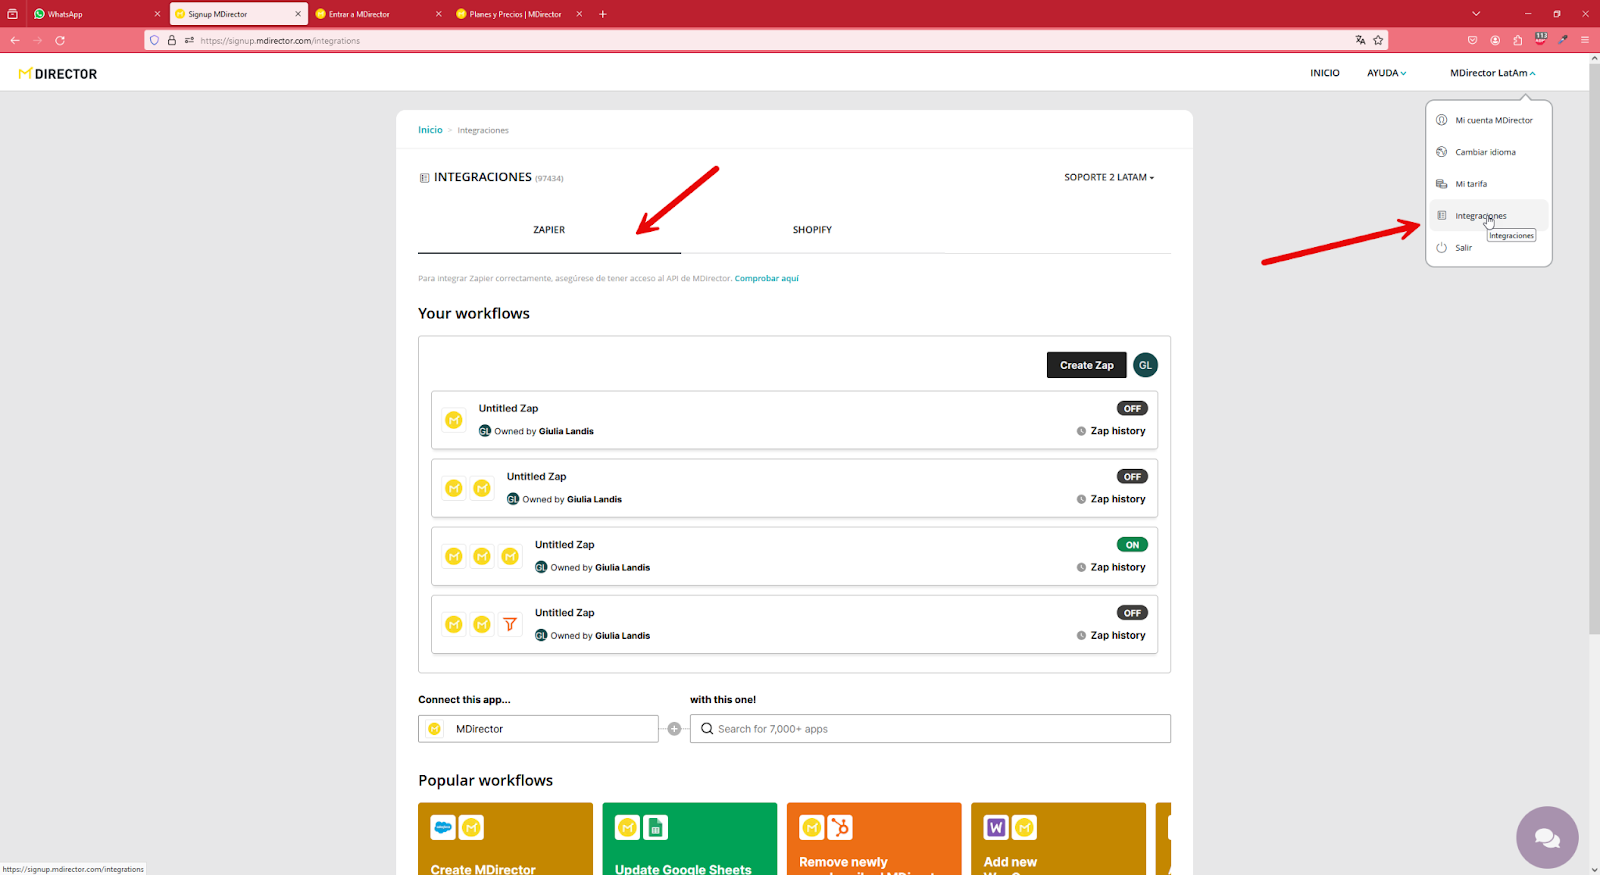Viewport: 1600px width, 875px height.
Task: Turn off the third Zap's ON toggle
Action: click(x=1132, y=545)
